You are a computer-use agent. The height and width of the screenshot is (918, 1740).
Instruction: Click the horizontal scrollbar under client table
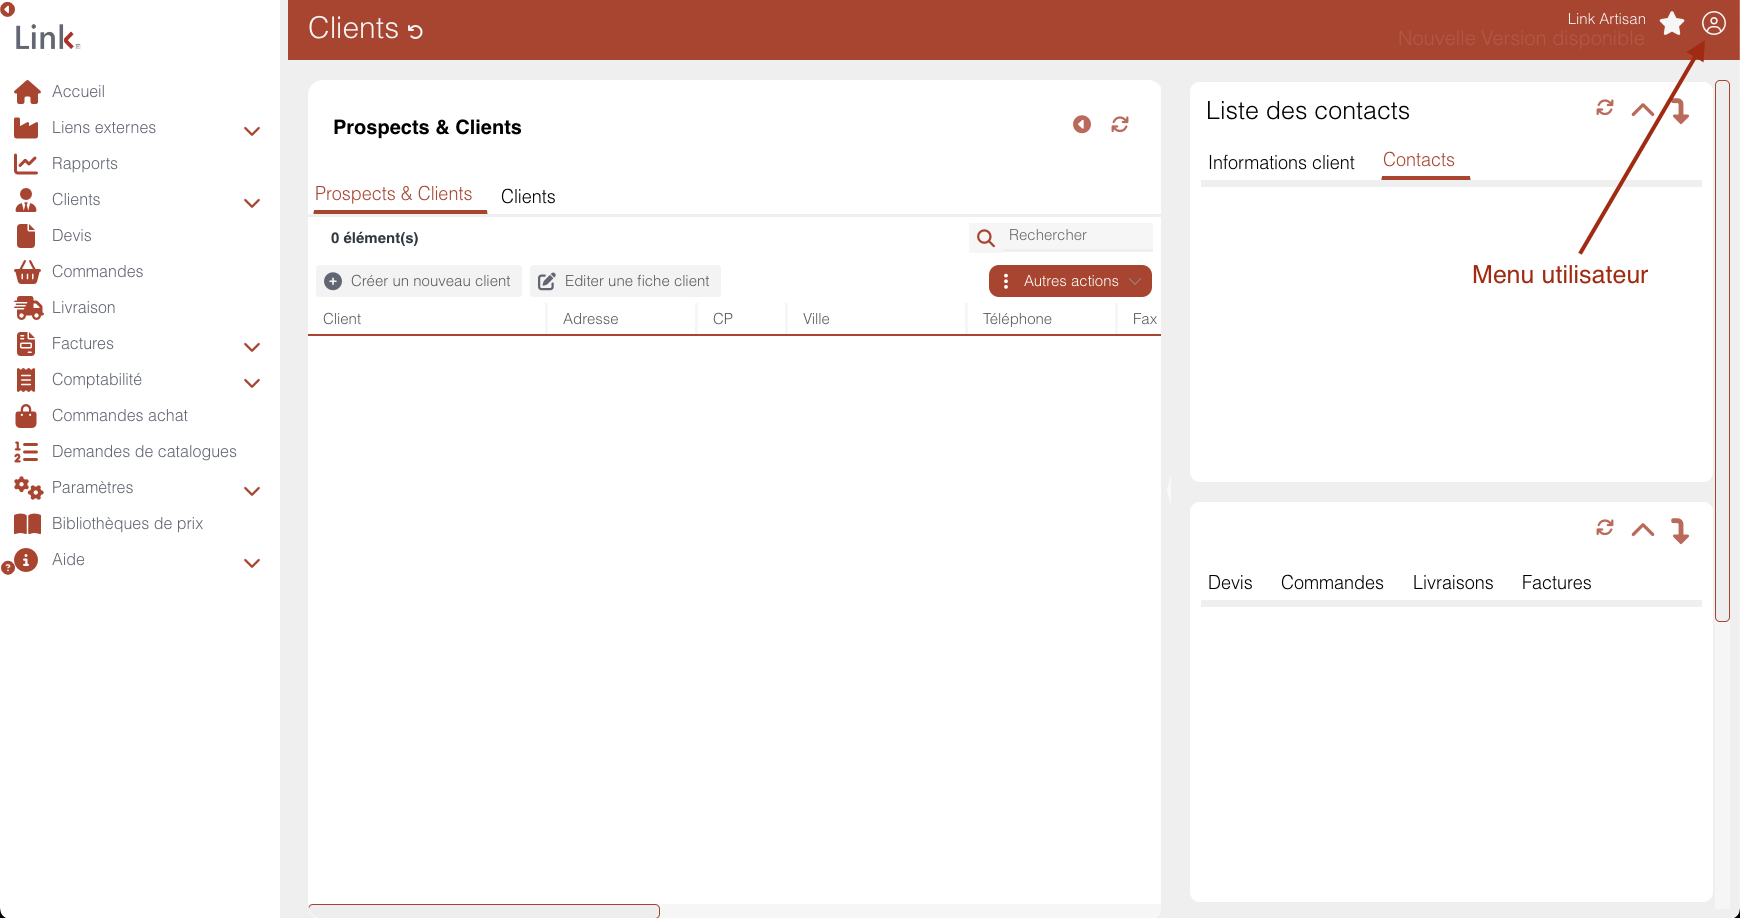click(x=484, y=910)
